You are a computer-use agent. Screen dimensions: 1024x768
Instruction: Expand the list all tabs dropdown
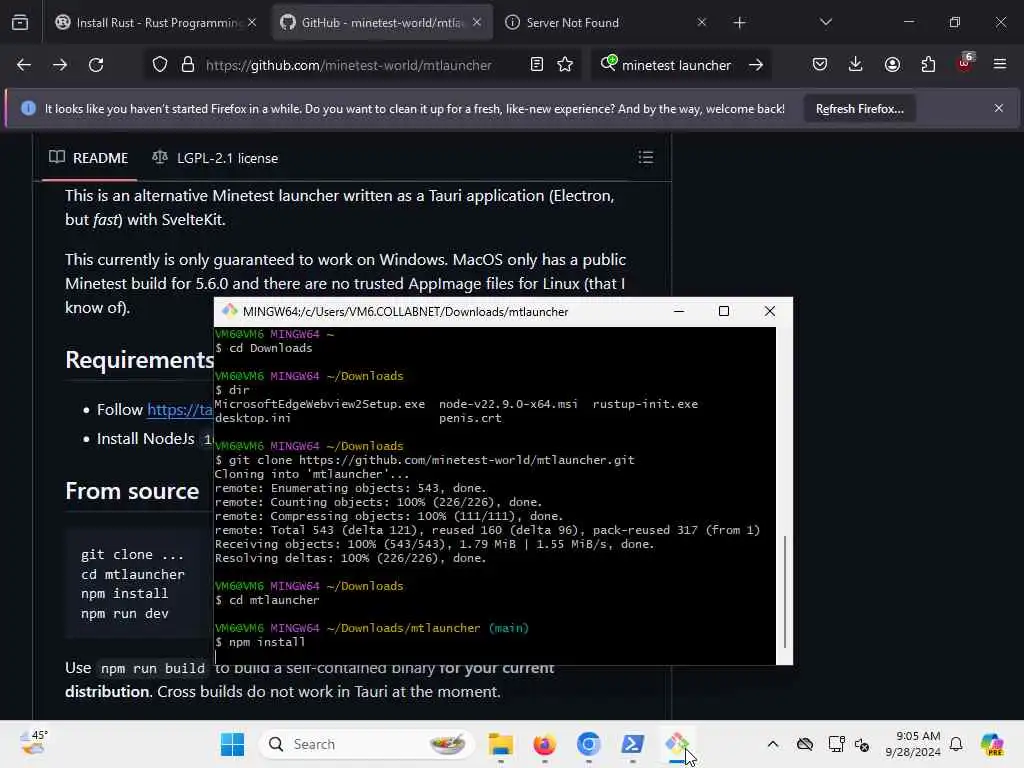(825, 23)
